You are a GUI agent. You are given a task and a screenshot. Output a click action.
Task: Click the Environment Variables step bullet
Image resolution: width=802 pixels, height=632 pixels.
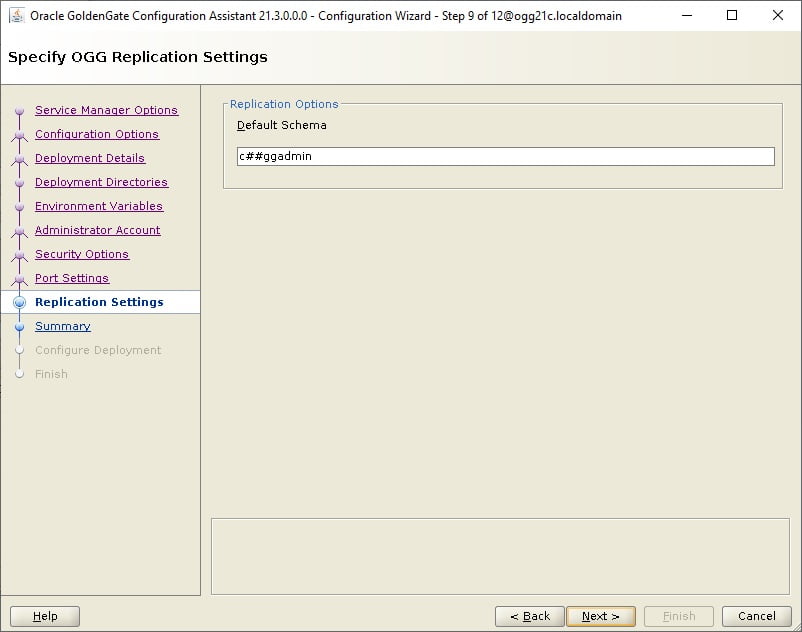click(19, 207)
